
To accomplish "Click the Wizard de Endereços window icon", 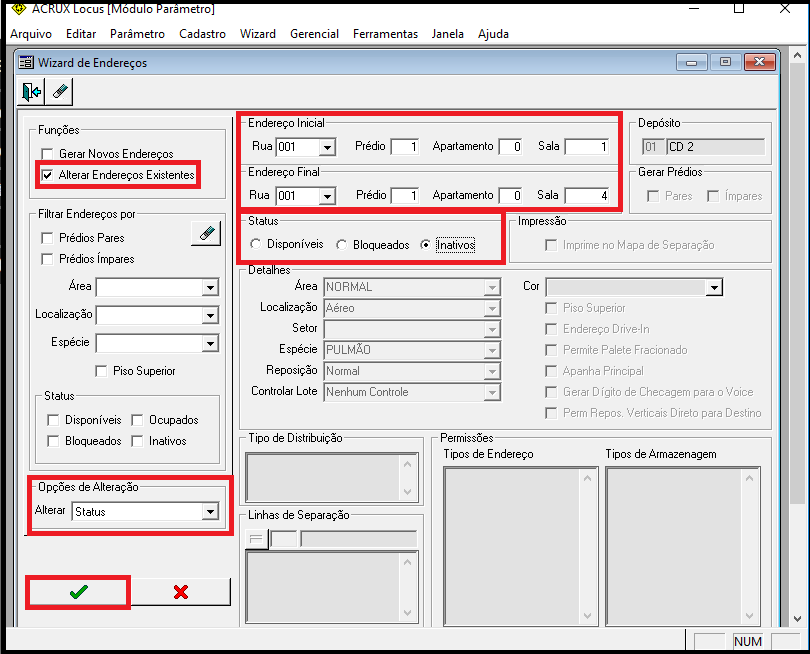I will tap(26, 63).
